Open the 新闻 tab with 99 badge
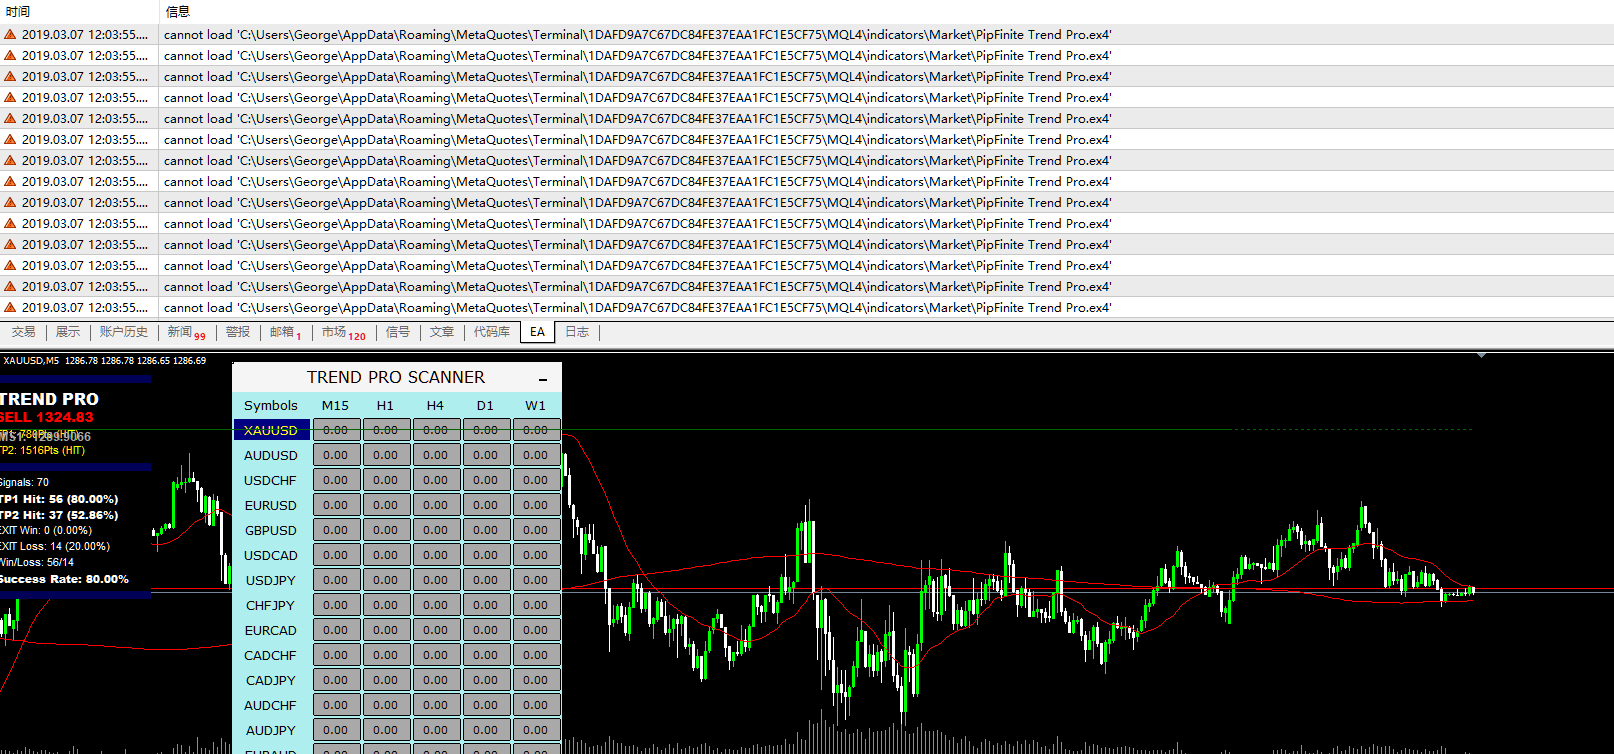Viewport: 1614px width, 754px height. point(186,332)
